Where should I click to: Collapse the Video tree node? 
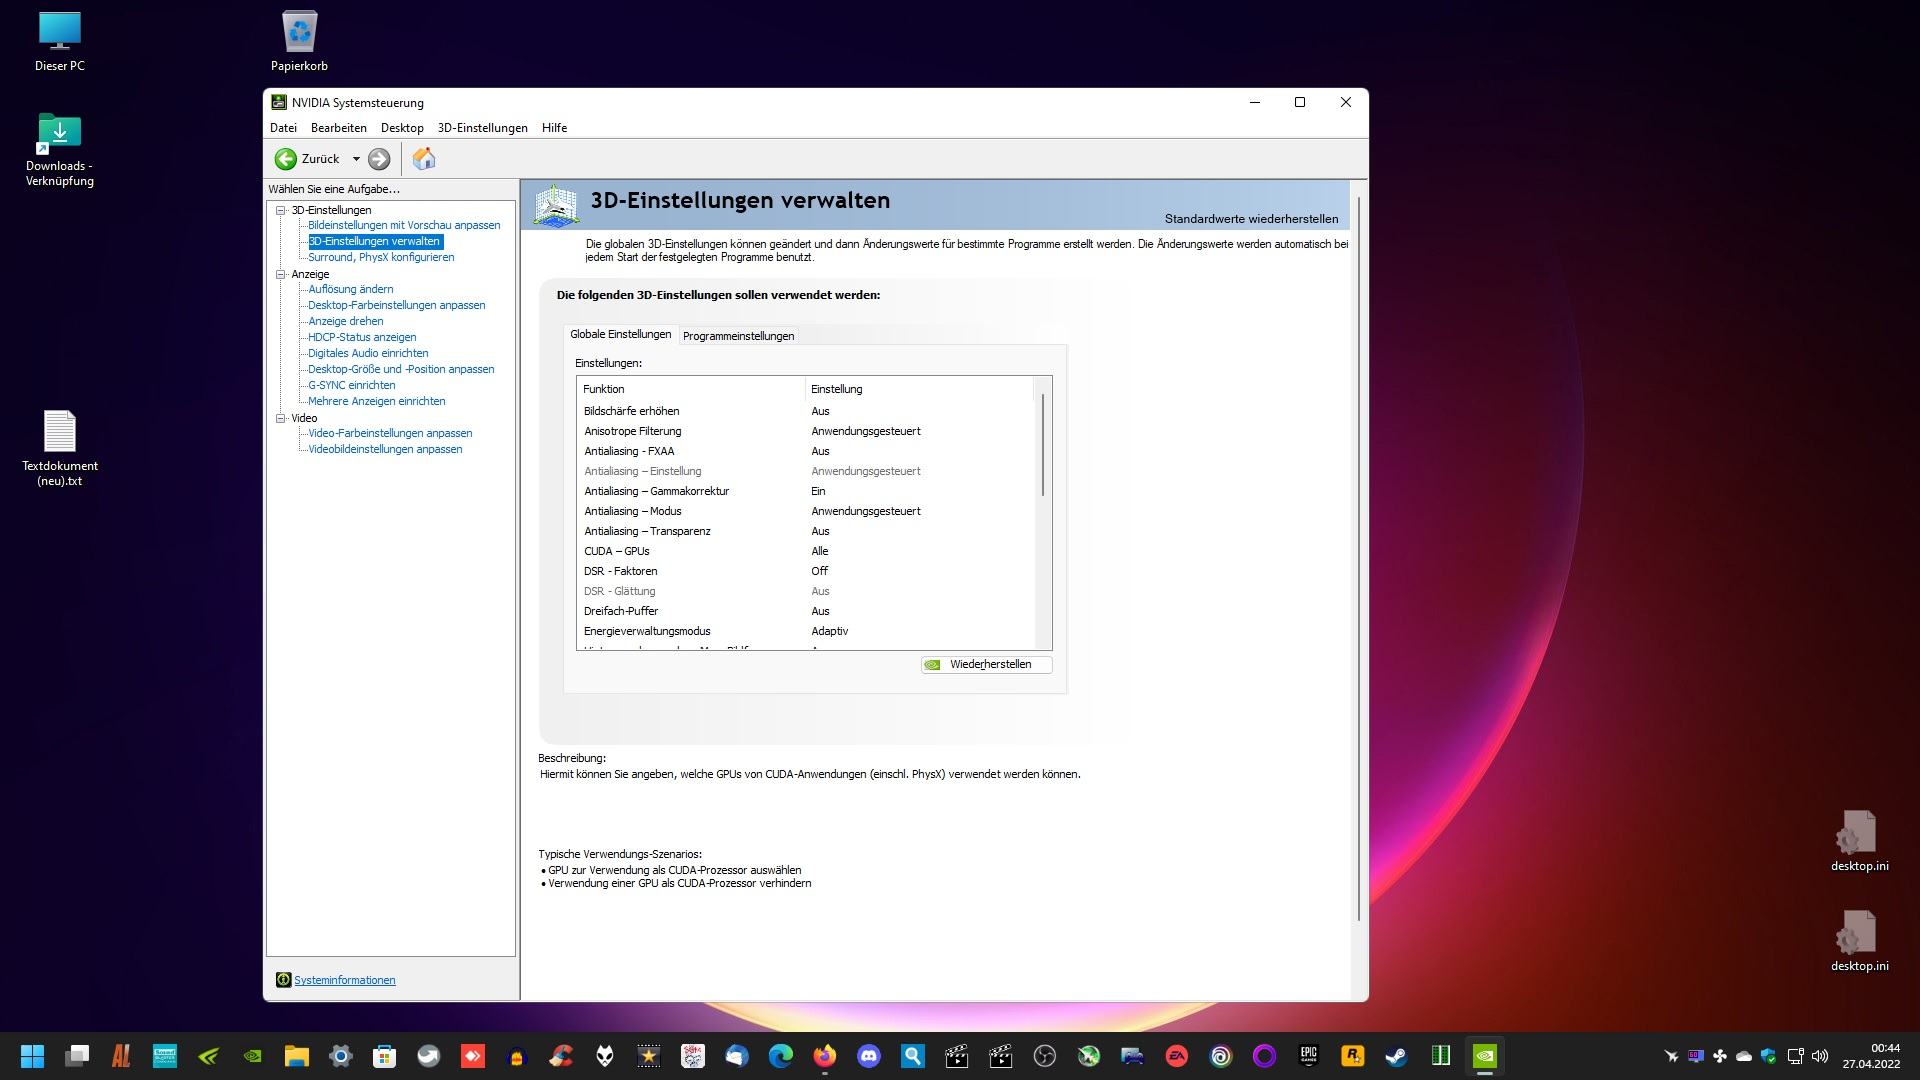[x=281, y=418]
